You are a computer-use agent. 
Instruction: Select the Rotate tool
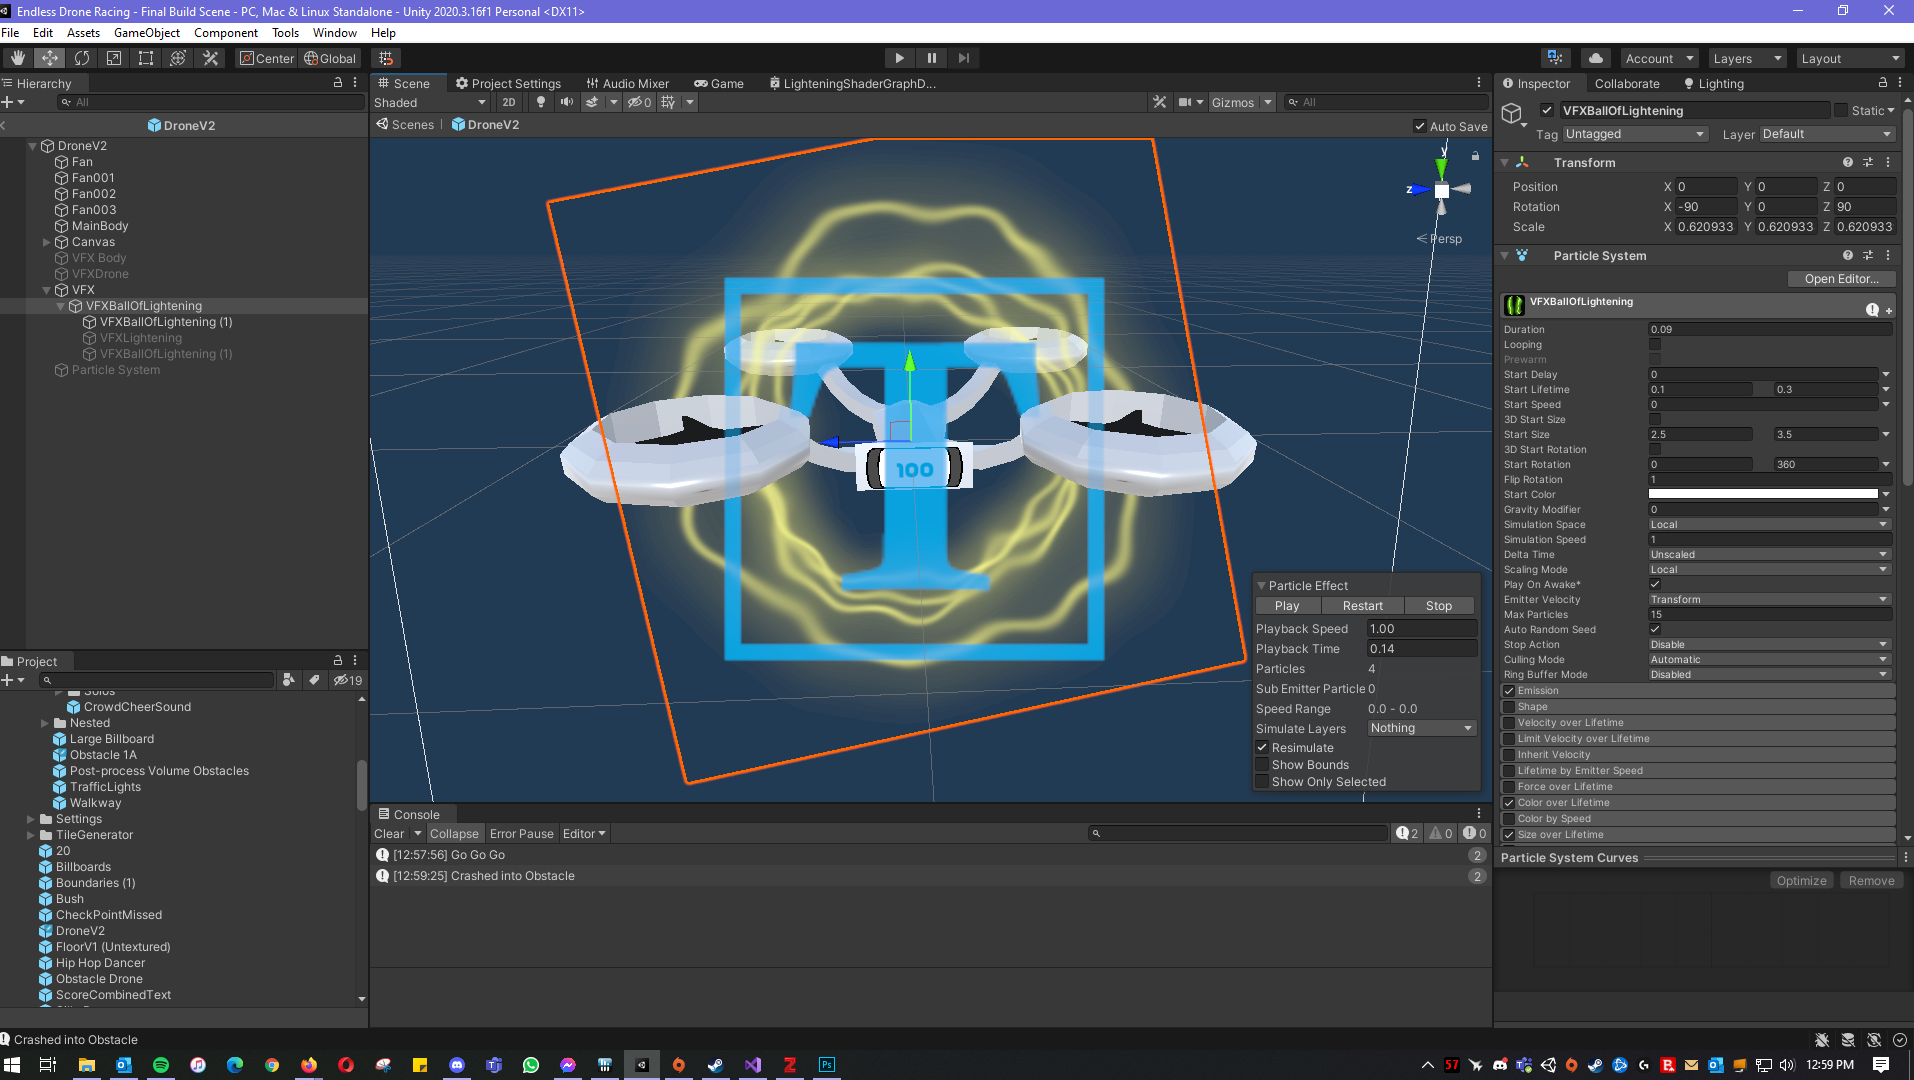point(82,58)
